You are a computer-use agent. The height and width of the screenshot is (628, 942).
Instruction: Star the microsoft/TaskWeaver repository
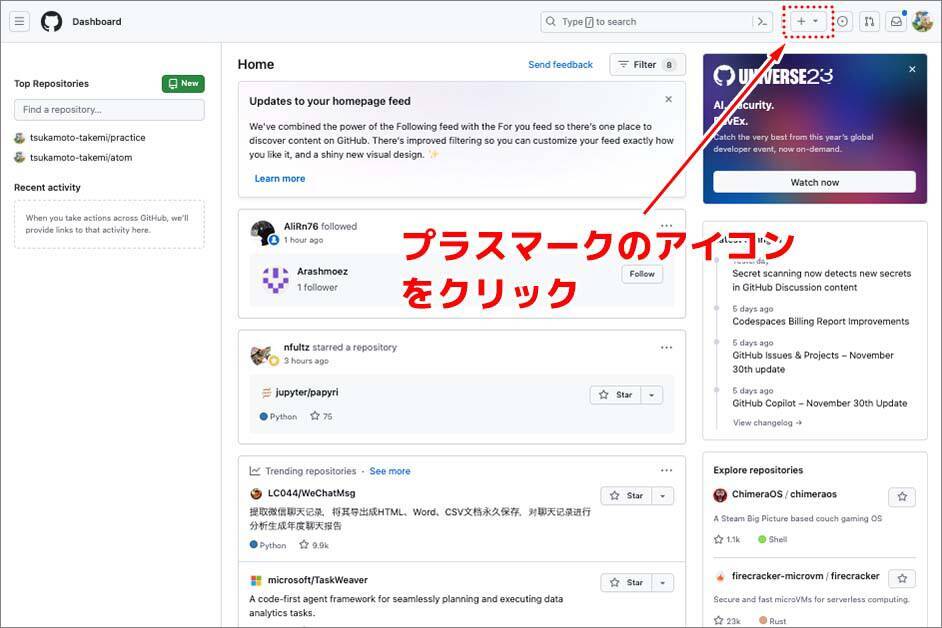pyautogui.click(x=627, y=582)
